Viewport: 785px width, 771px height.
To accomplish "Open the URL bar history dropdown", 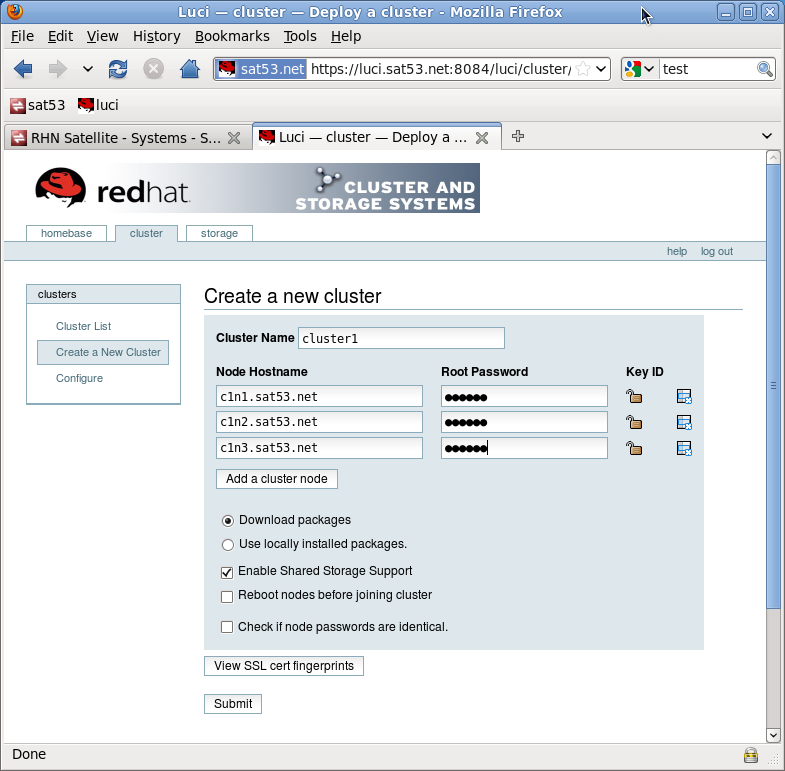I will click(601, 69).
